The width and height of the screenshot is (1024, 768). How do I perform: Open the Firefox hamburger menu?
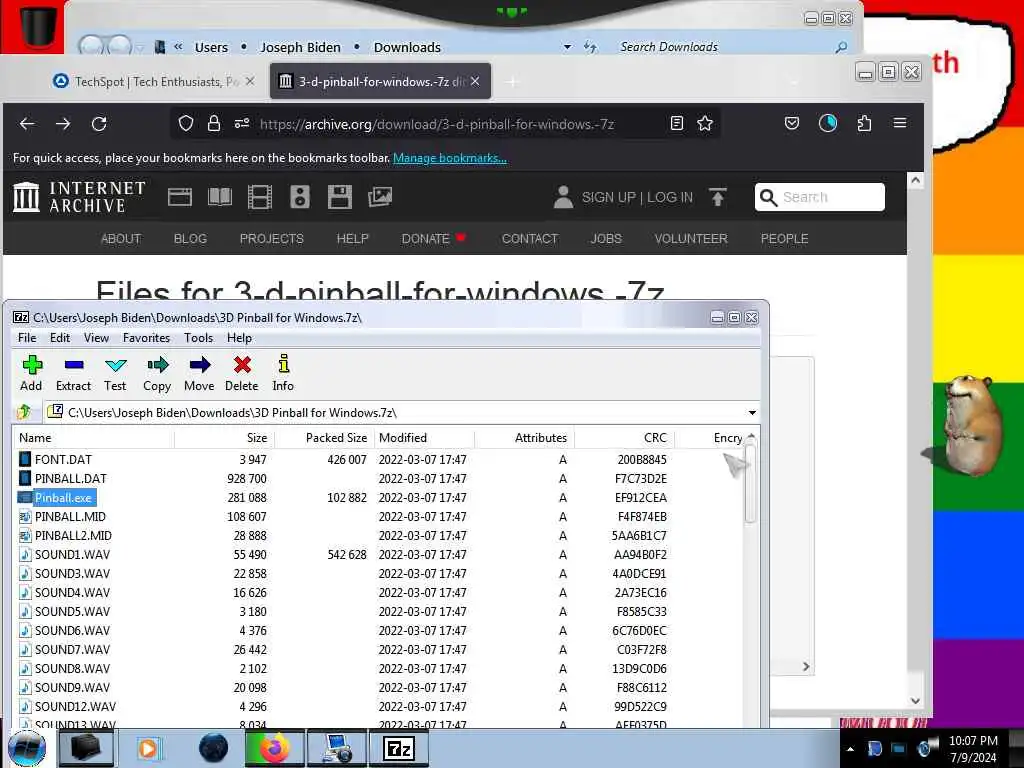900,123
